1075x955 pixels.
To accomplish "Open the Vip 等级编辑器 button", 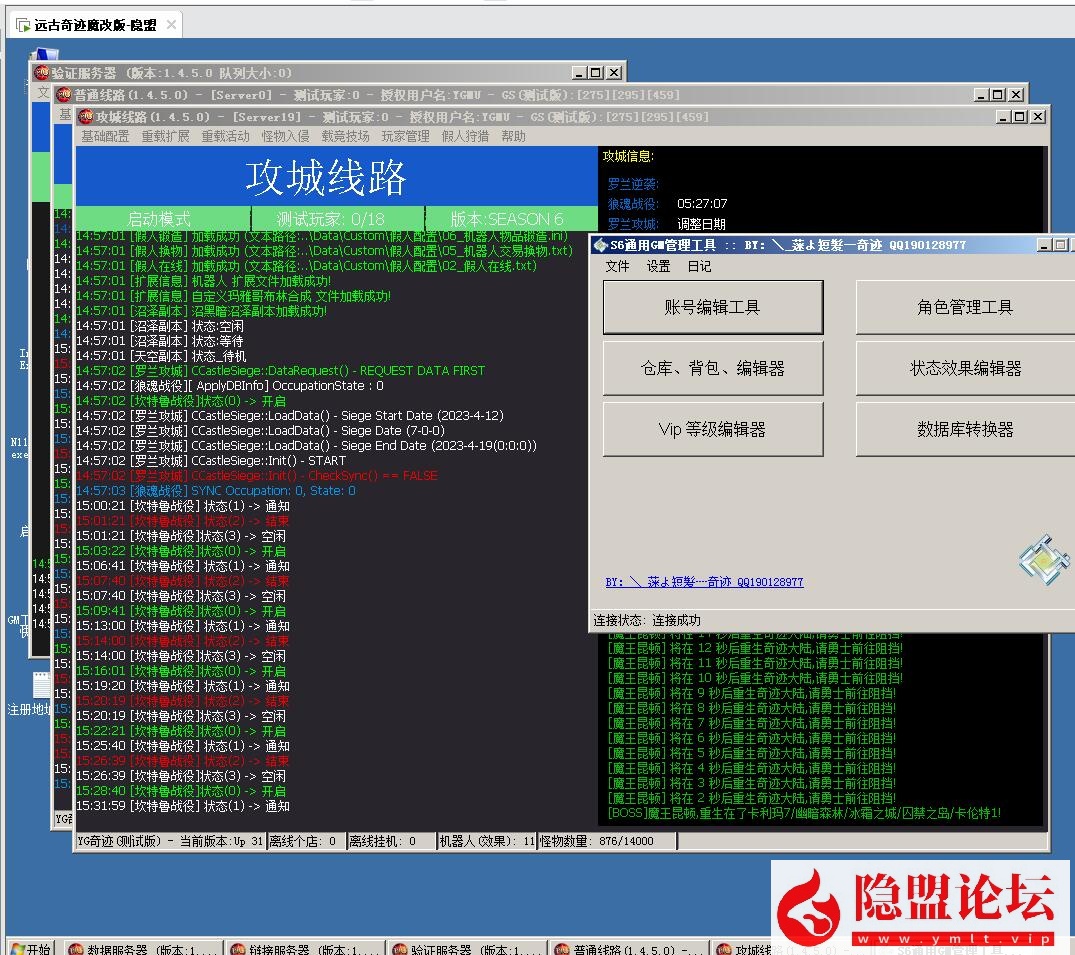I will 713,430.
